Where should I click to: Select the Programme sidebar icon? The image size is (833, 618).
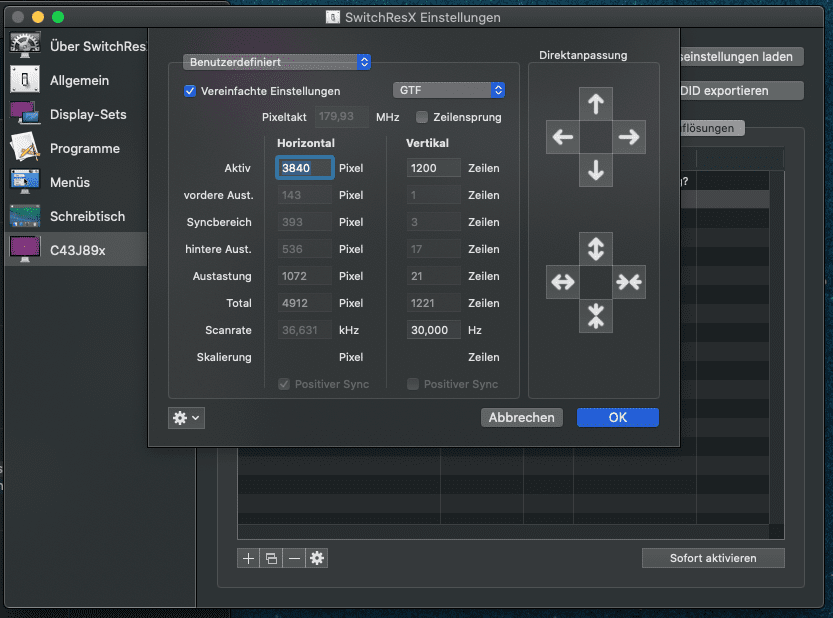point(24,148)
